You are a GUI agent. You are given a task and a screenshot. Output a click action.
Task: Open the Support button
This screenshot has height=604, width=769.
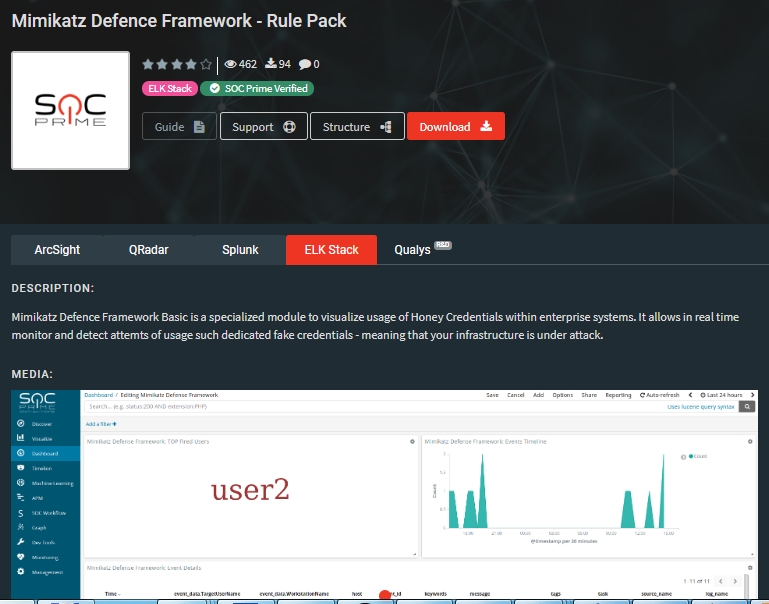pyautogui.click(x=263, y=126)
